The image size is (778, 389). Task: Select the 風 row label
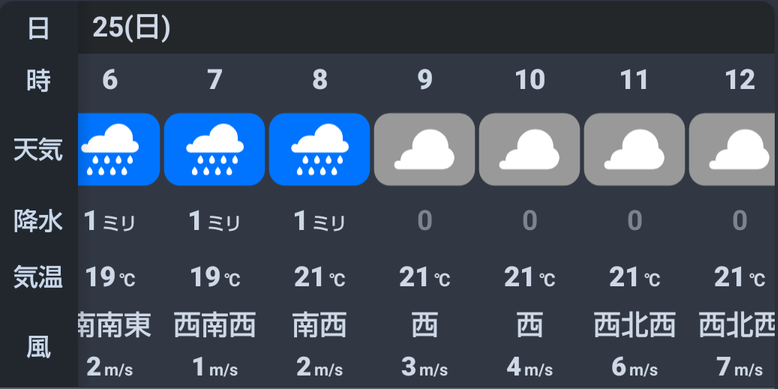click(38, 347)
